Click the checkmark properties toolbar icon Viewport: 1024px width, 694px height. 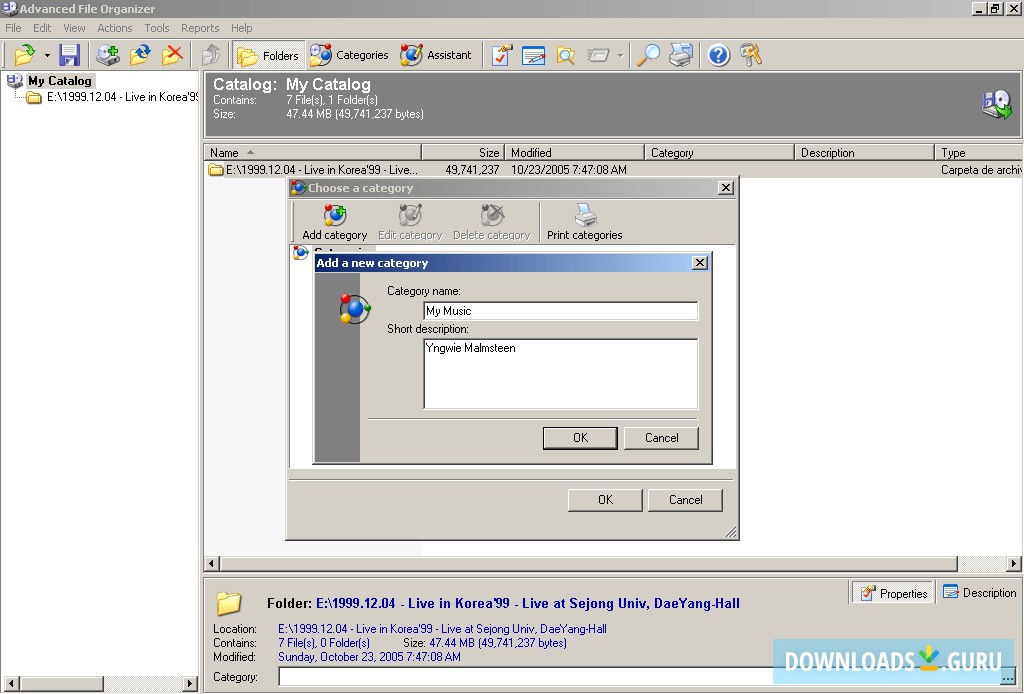[502, 55]
